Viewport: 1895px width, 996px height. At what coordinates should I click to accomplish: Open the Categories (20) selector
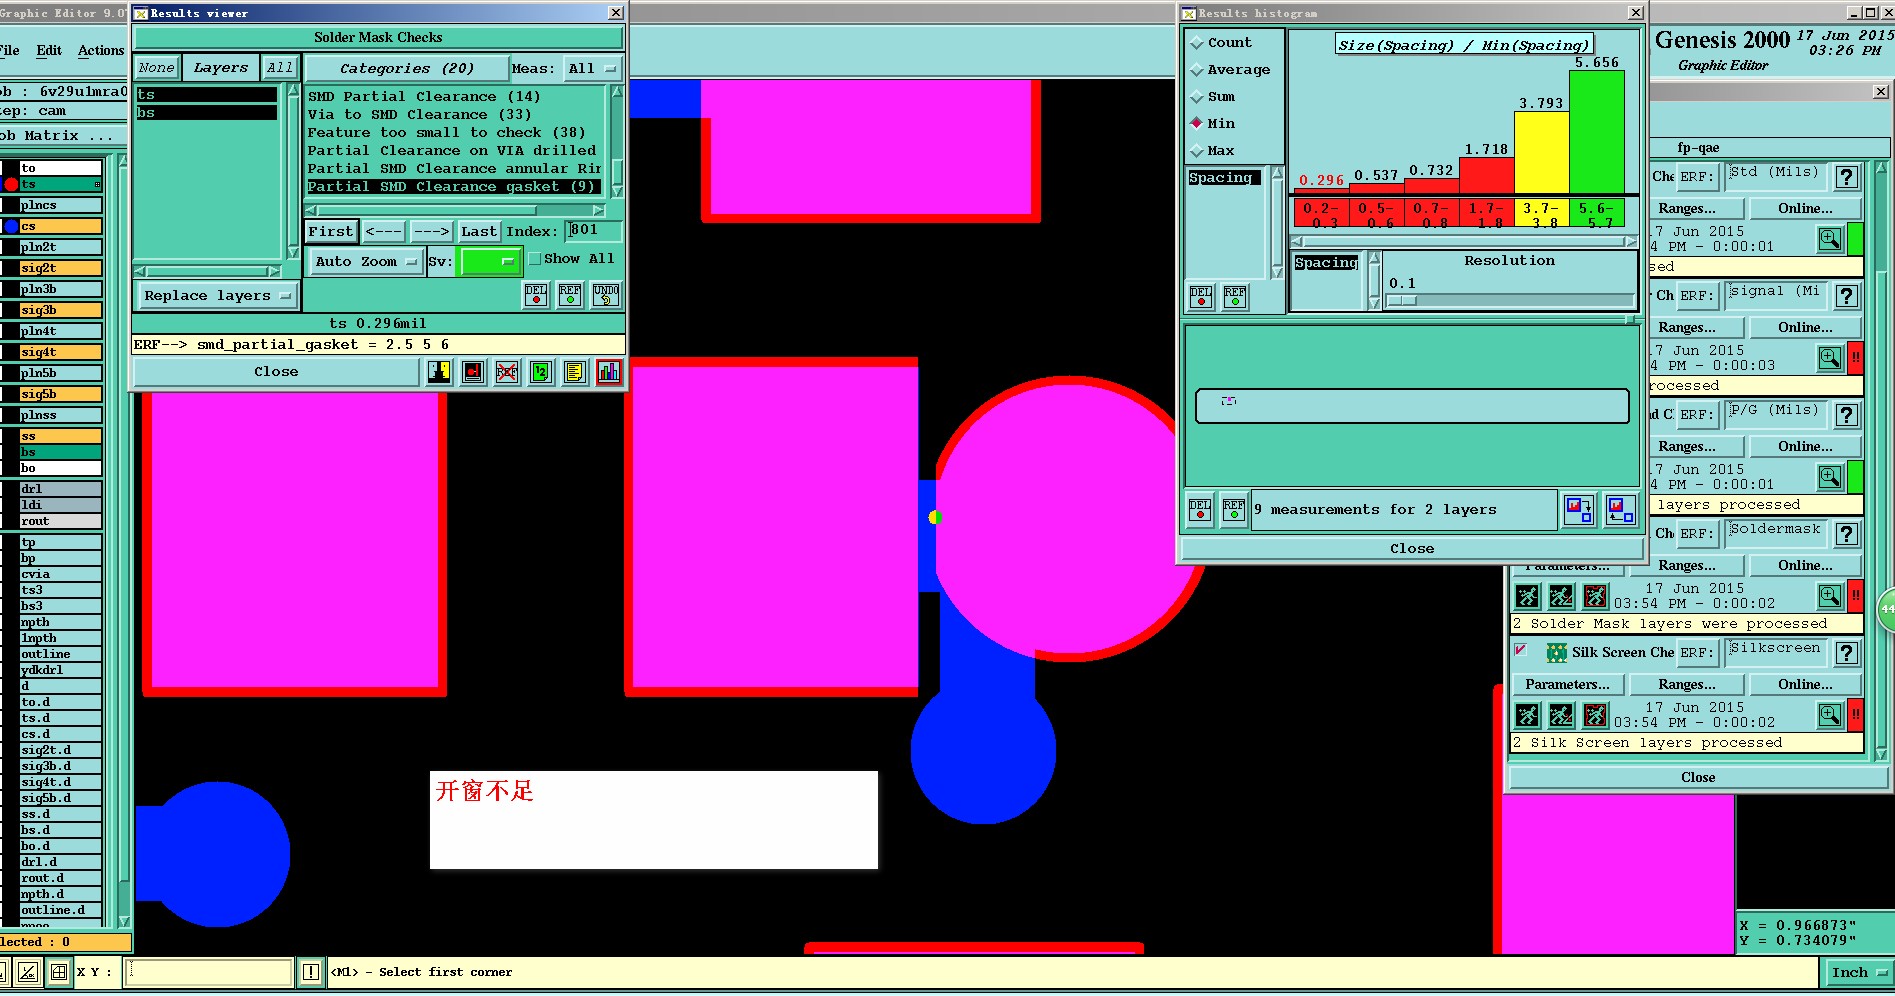[x=406, y=68]
